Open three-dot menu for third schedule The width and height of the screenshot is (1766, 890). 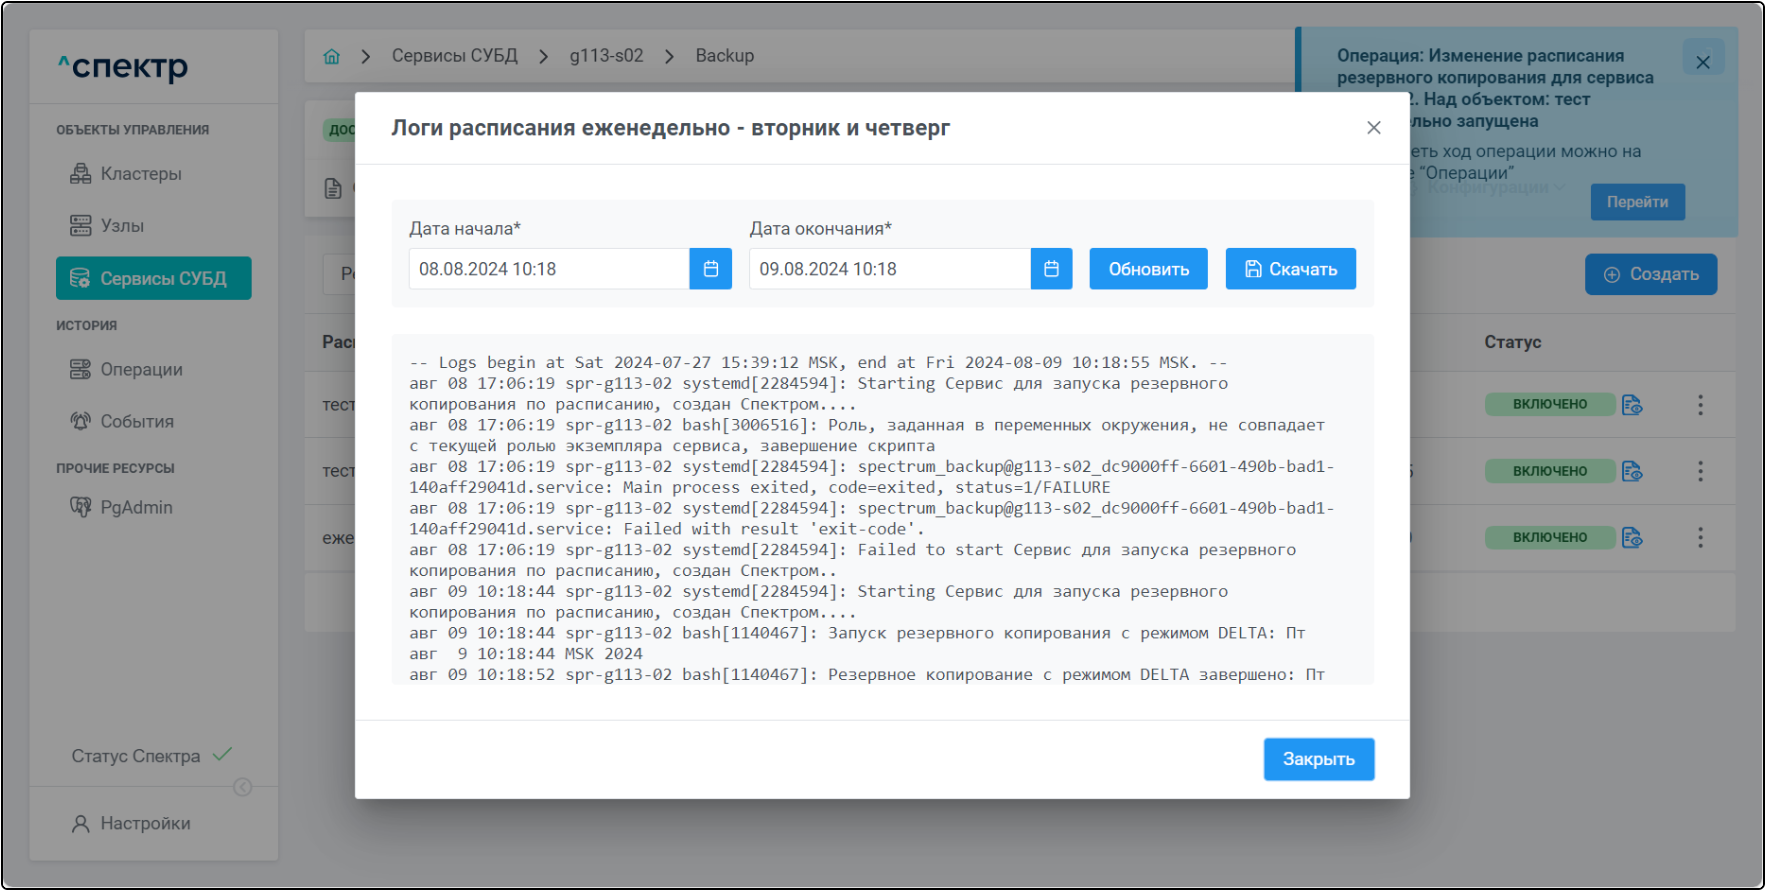tap(1700, 538)
